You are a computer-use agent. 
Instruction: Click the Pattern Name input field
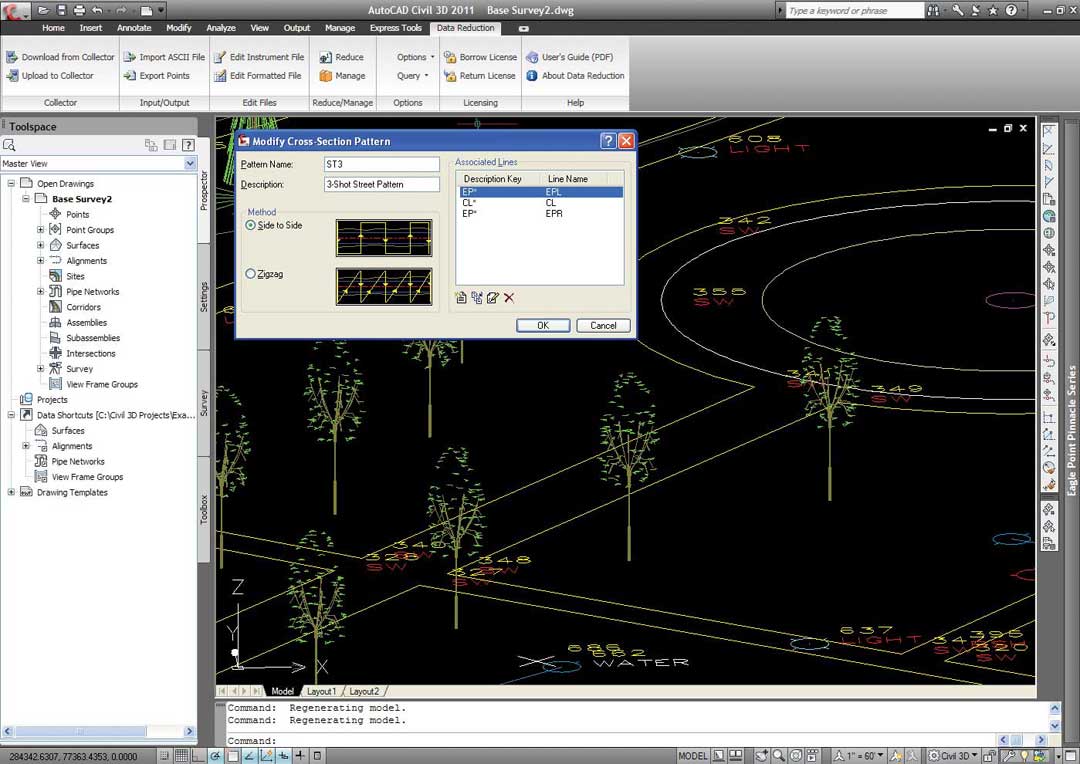(381, 164)
